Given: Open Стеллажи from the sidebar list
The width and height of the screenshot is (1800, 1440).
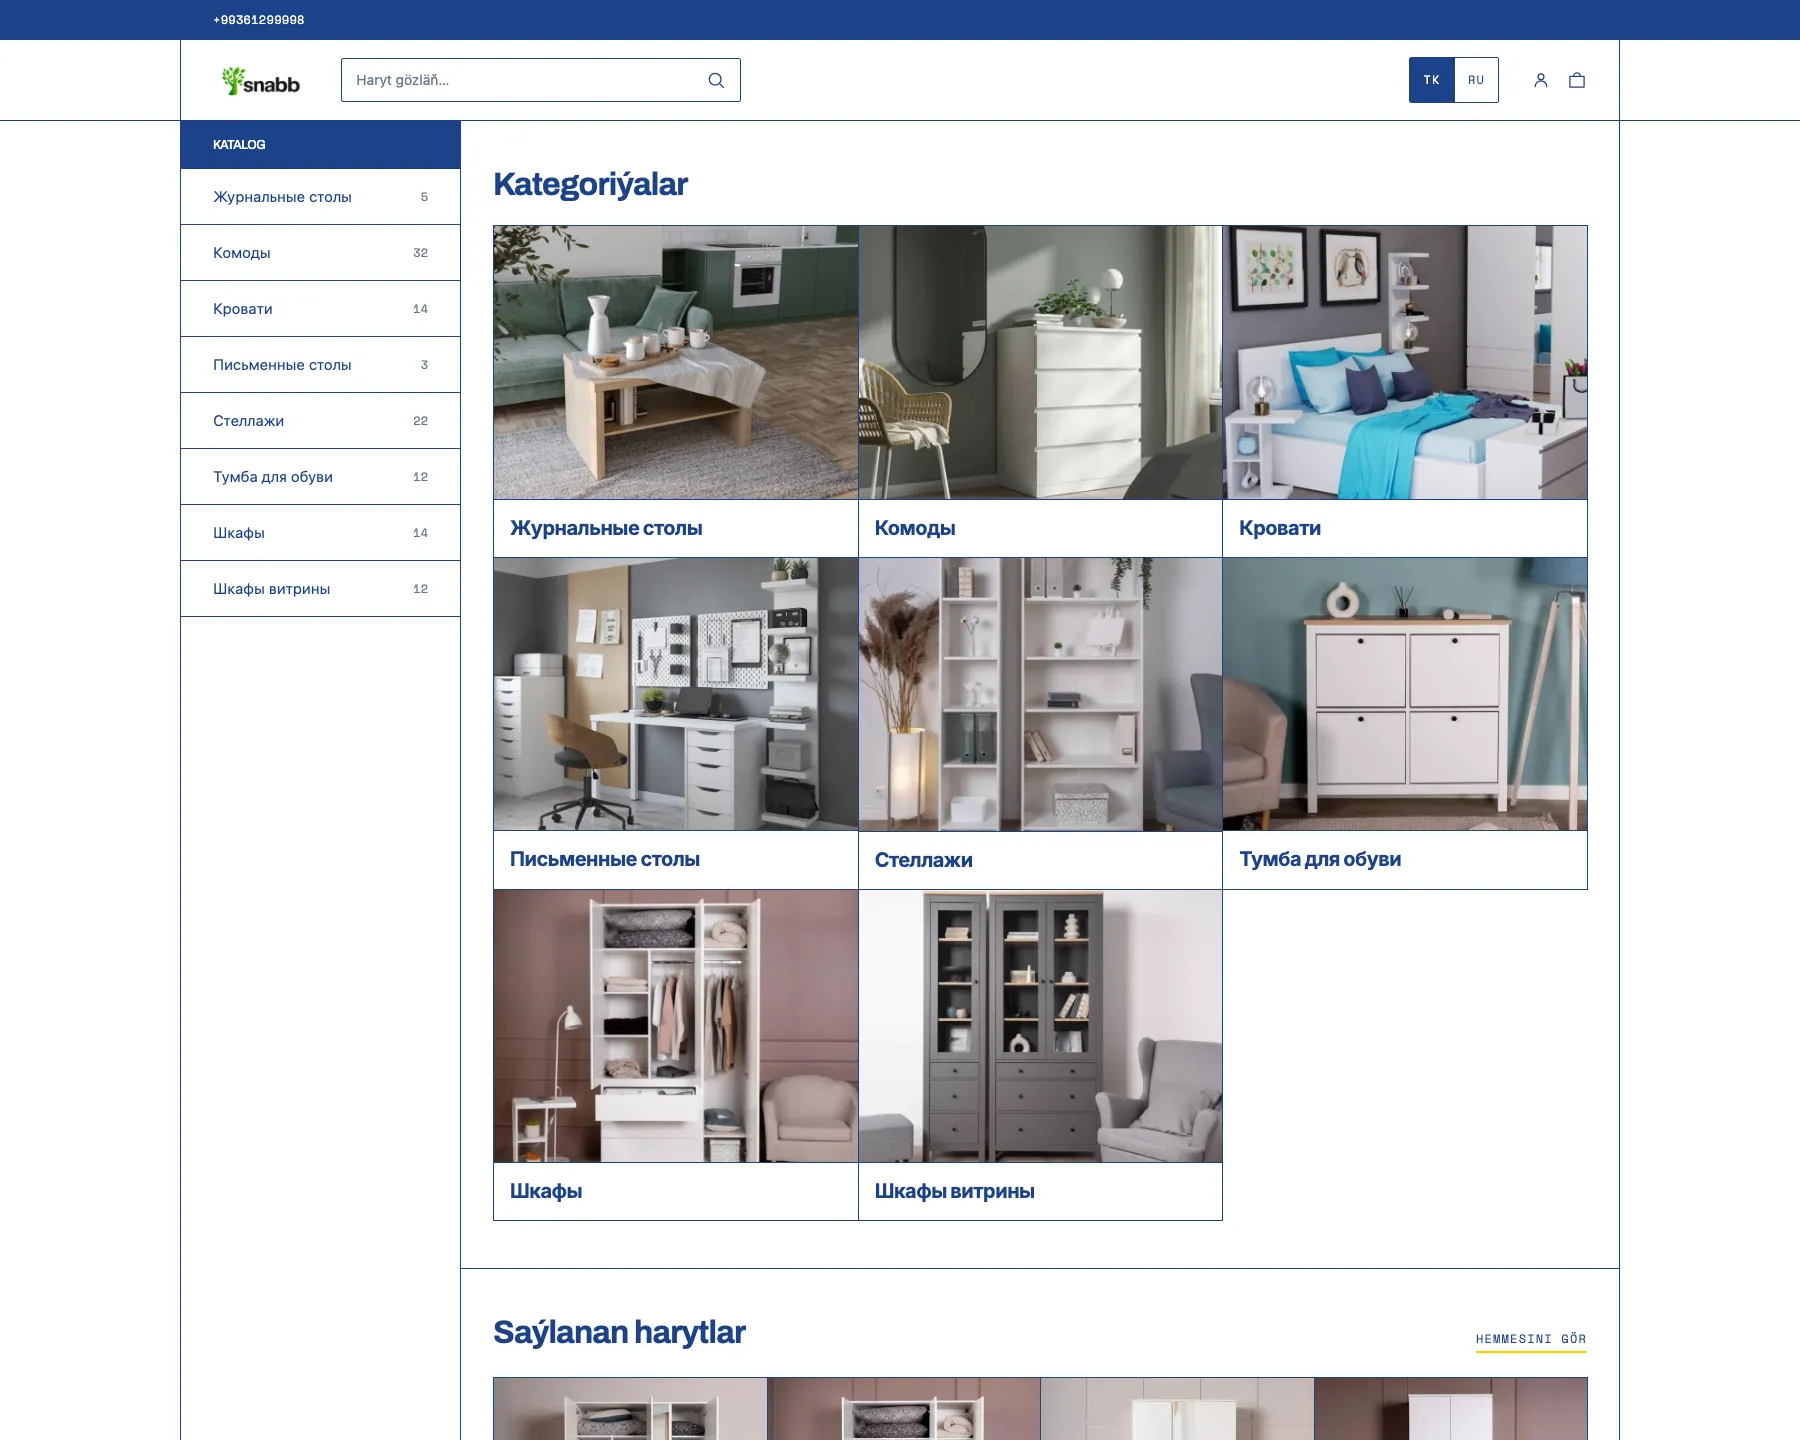Looking at the screenshot, I should coord(320,421).
